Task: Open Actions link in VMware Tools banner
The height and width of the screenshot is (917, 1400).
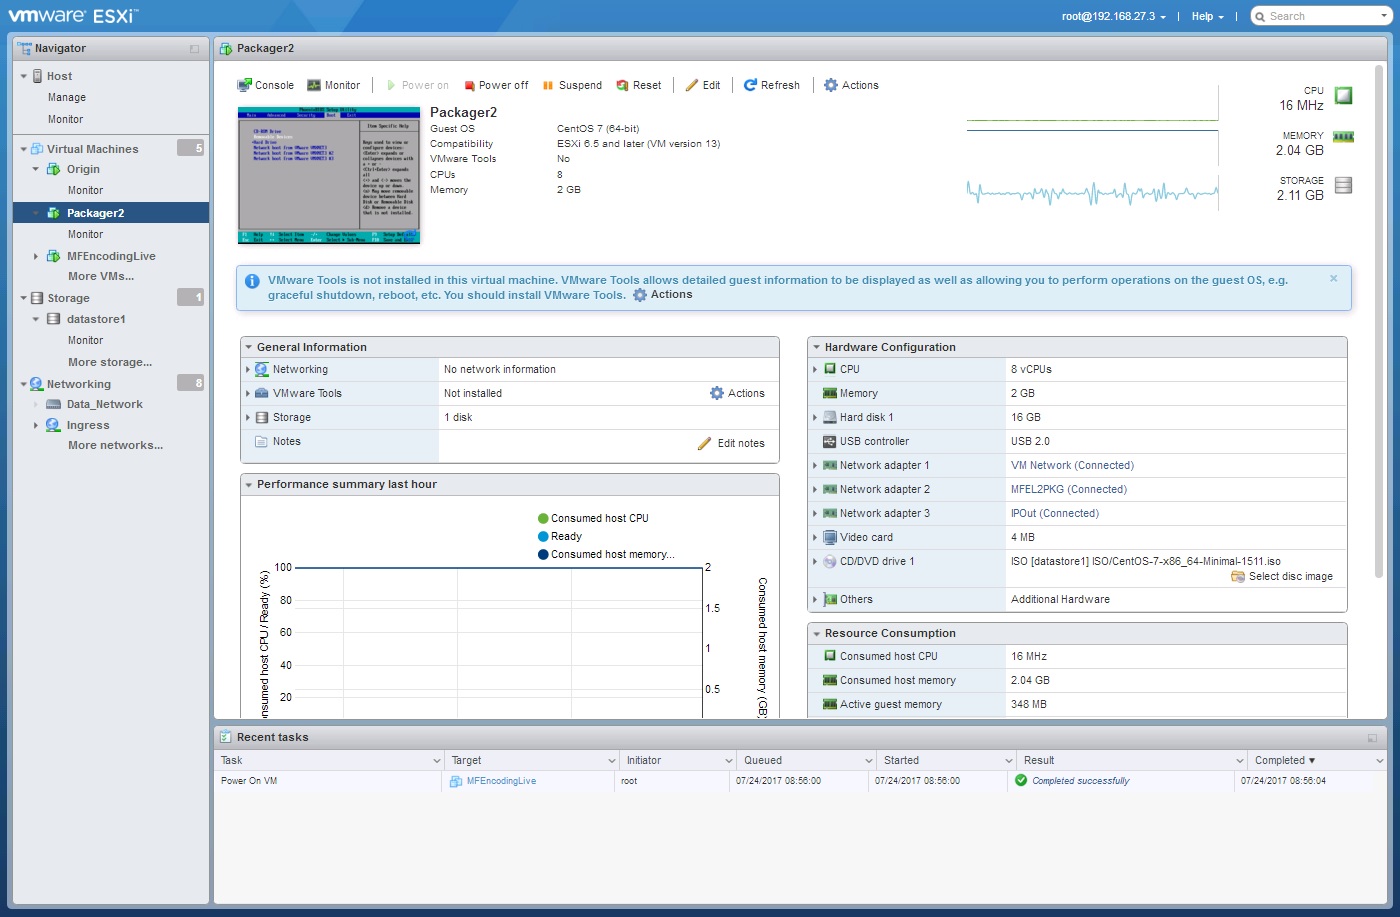Action: [x=662, y=295]
